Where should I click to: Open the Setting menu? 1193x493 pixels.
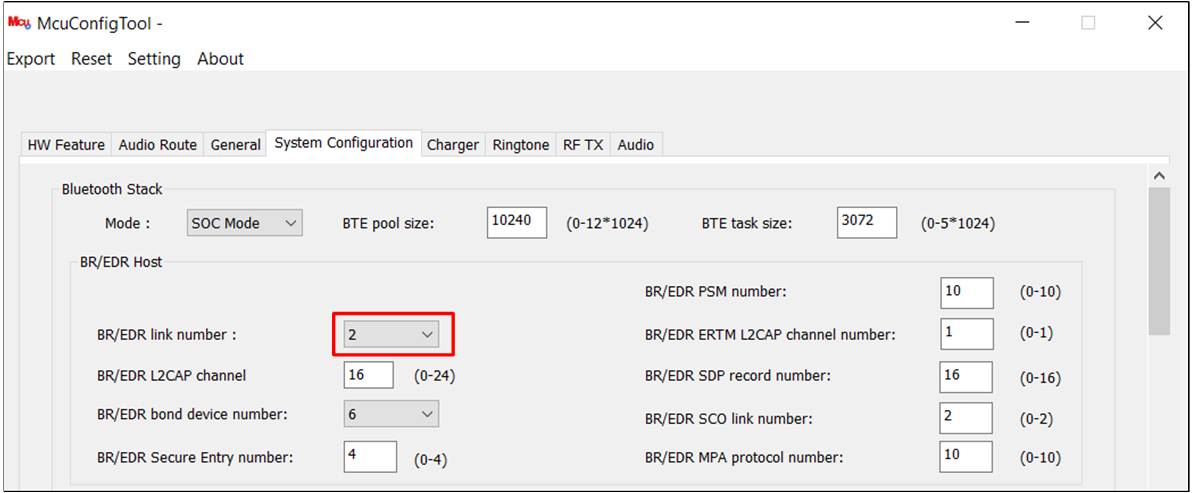pos(154,59)
